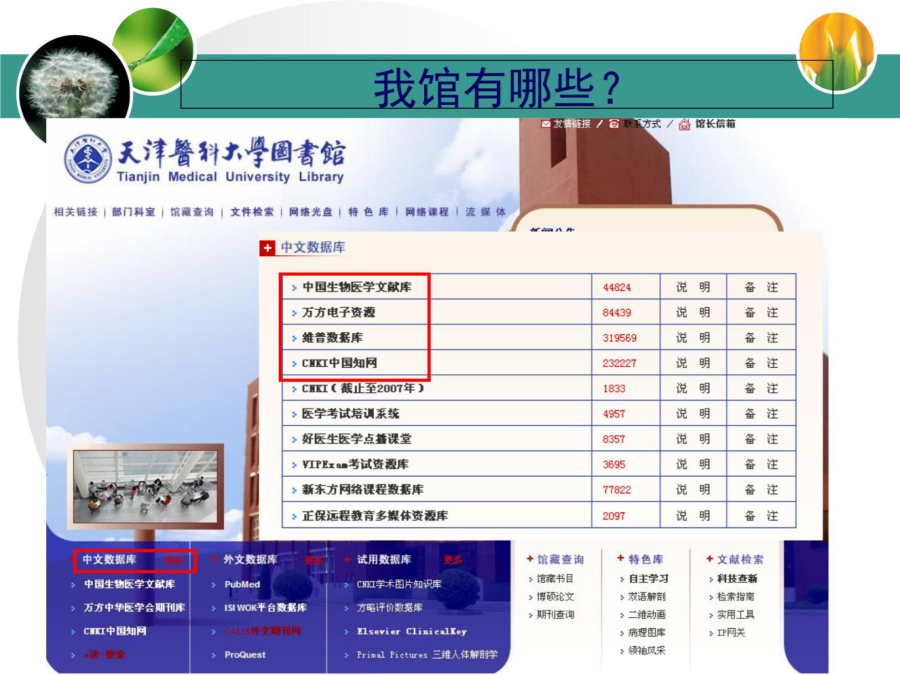
Task: Click 说明 for 中国生物医学文献库 row
Action: (693, 287)
